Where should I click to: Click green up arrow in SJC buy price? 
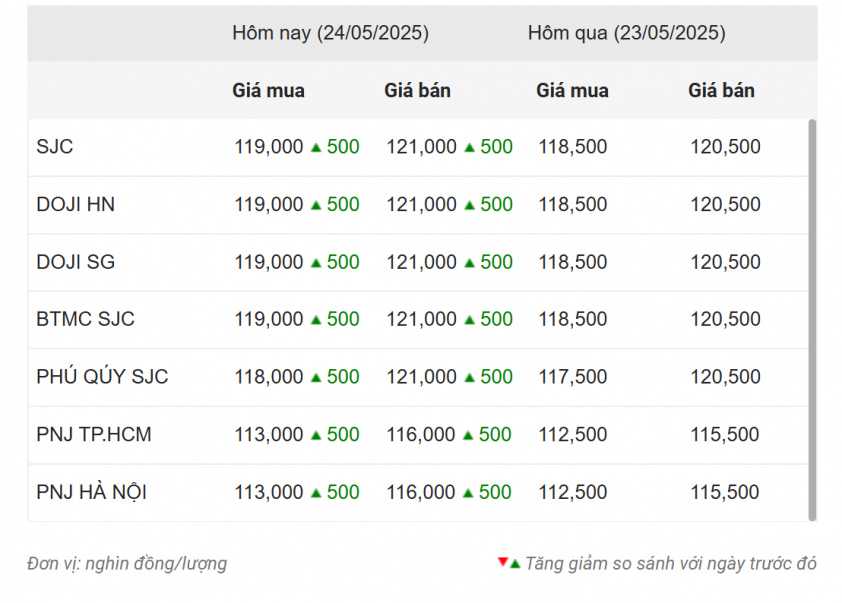pos(316,148)
